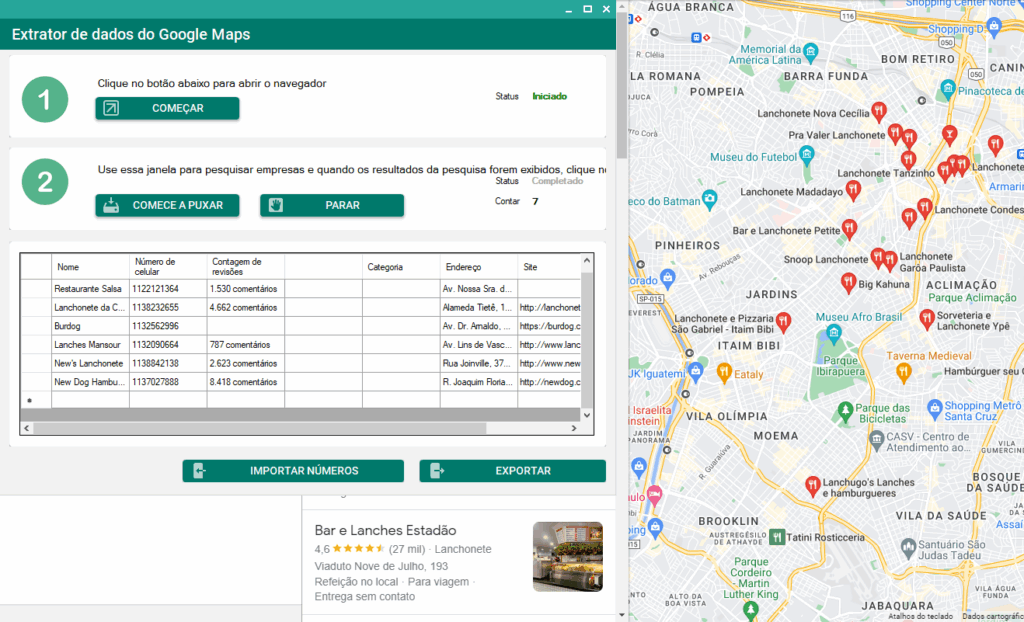Click Lanchugo's Lanches e hamburgueres pin
1024x622 pixels.
point(813,486)
